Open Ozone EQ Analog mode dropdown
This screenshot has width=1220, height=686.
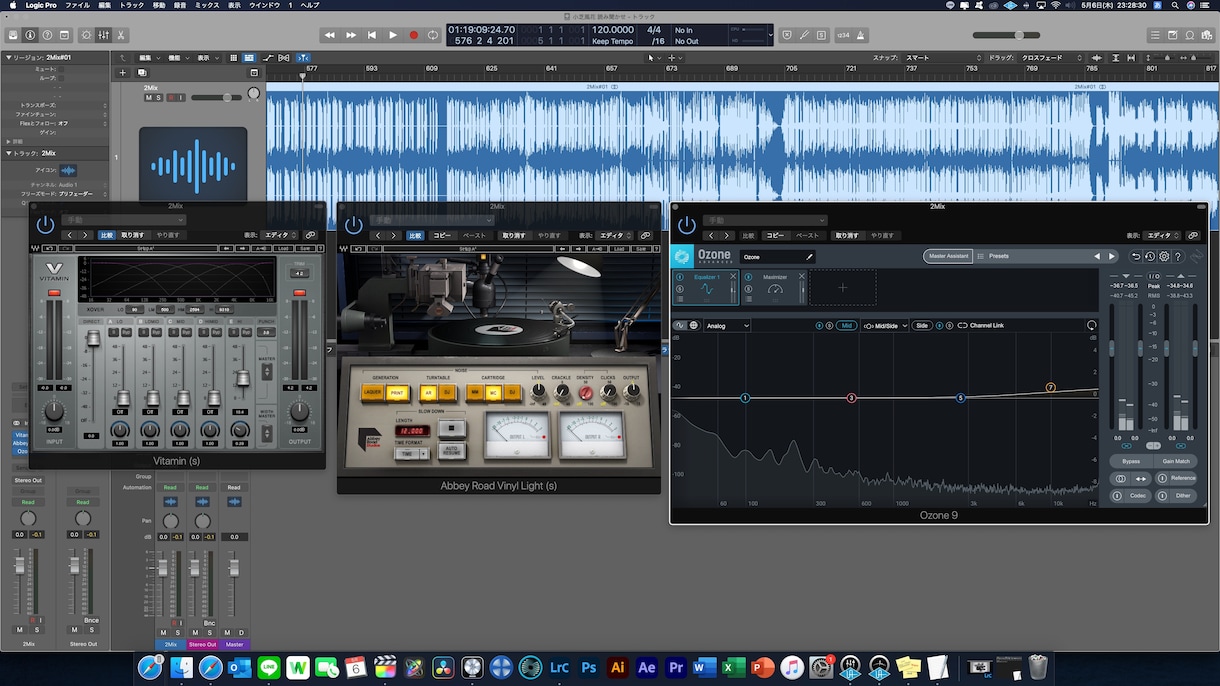(x=727, y=325)
